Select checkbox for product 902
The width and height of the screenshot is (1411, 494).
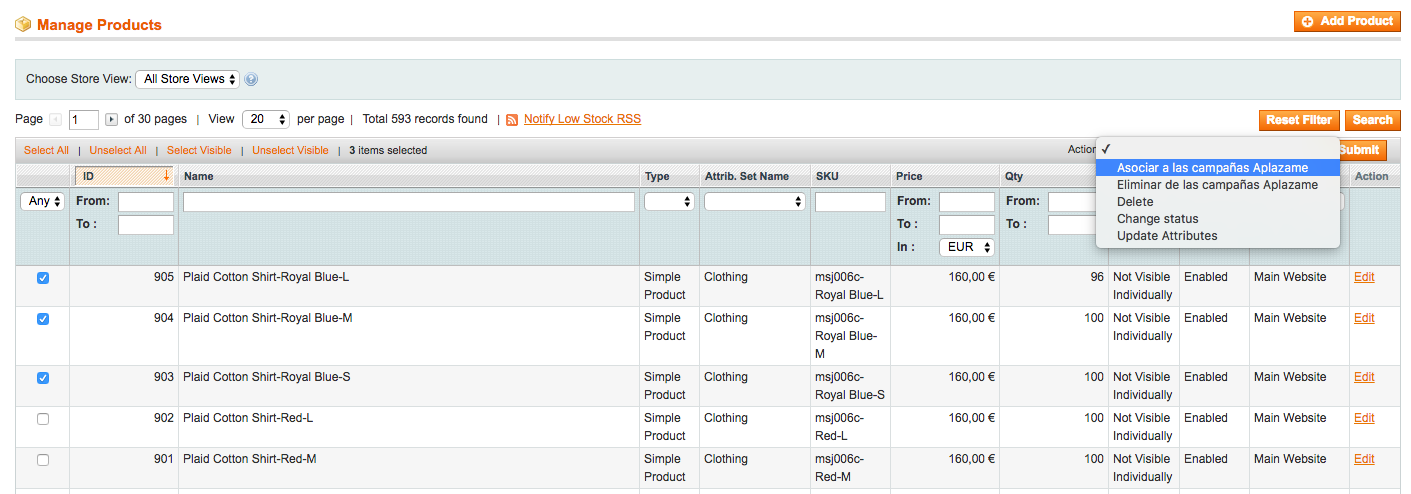click(x=43, y=419)
